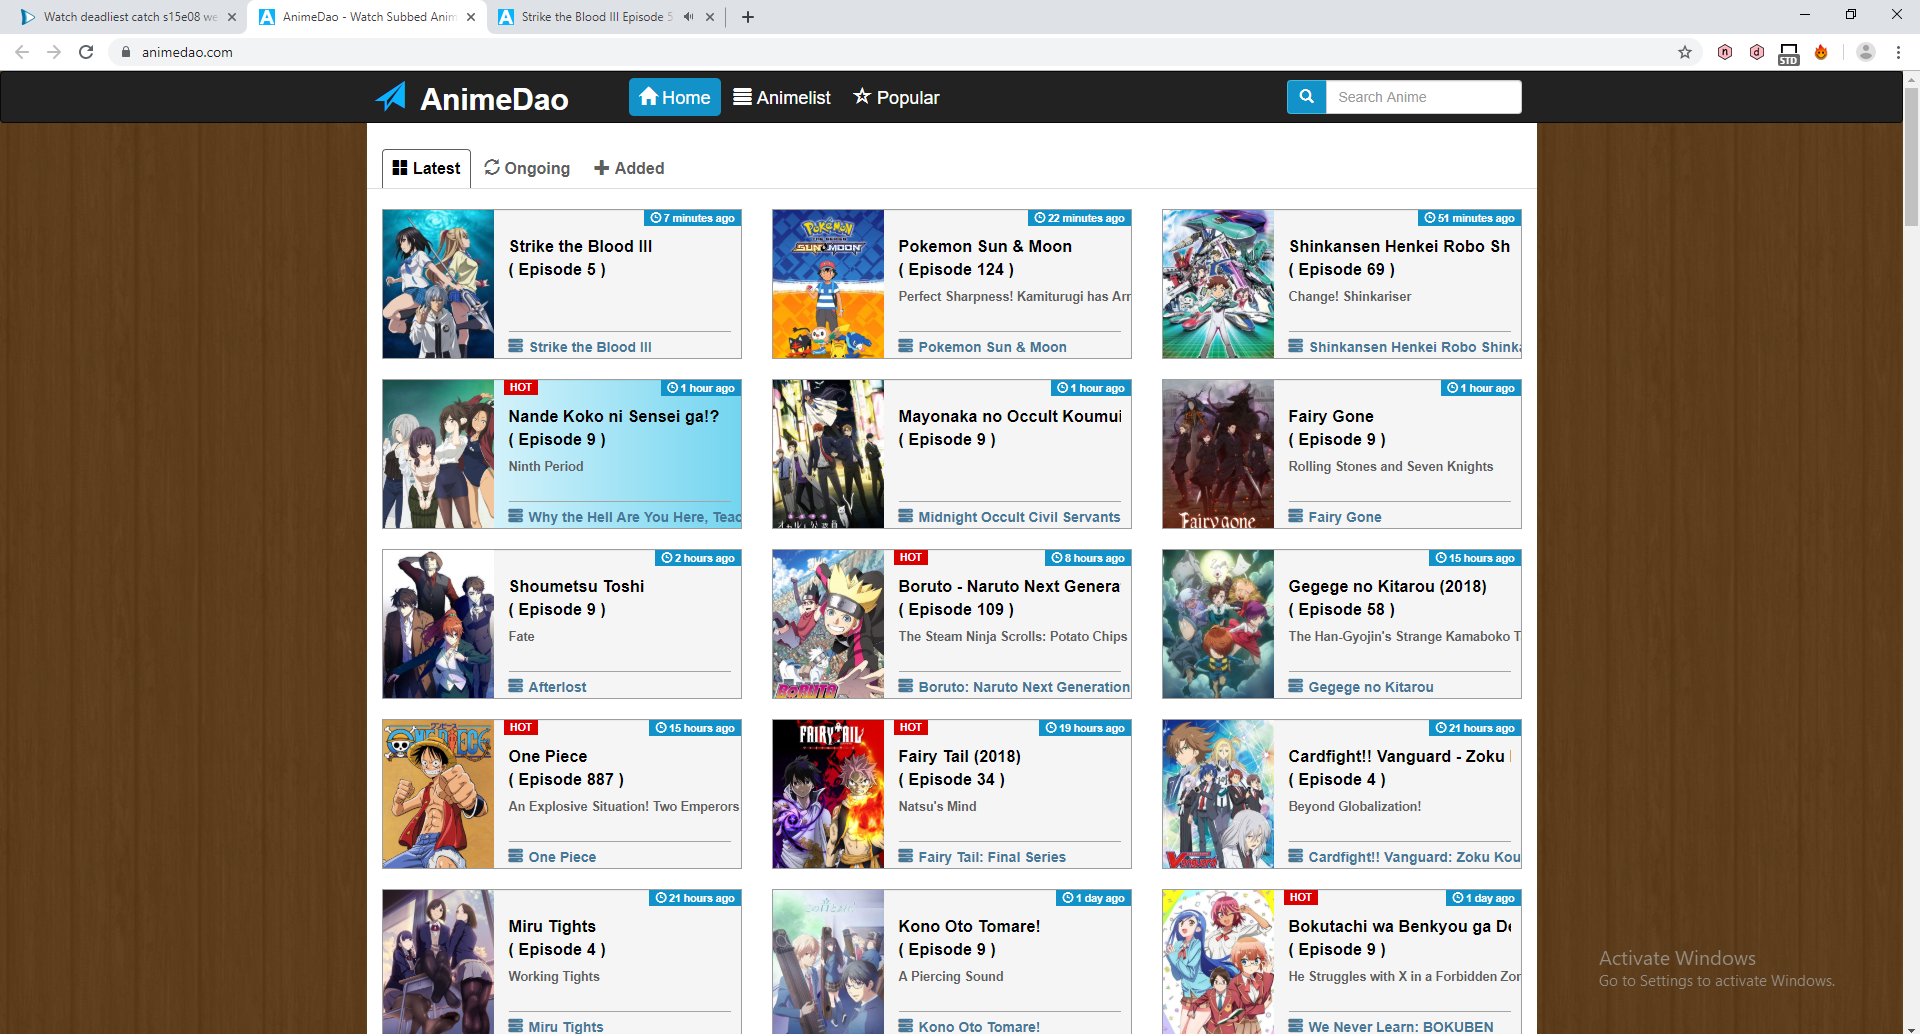Open Bokutachi wa Benkyou ga Episode 9
The height and width of the screenshot is (1034, 1920).
pyautogui.click(x=1400, y=937)
